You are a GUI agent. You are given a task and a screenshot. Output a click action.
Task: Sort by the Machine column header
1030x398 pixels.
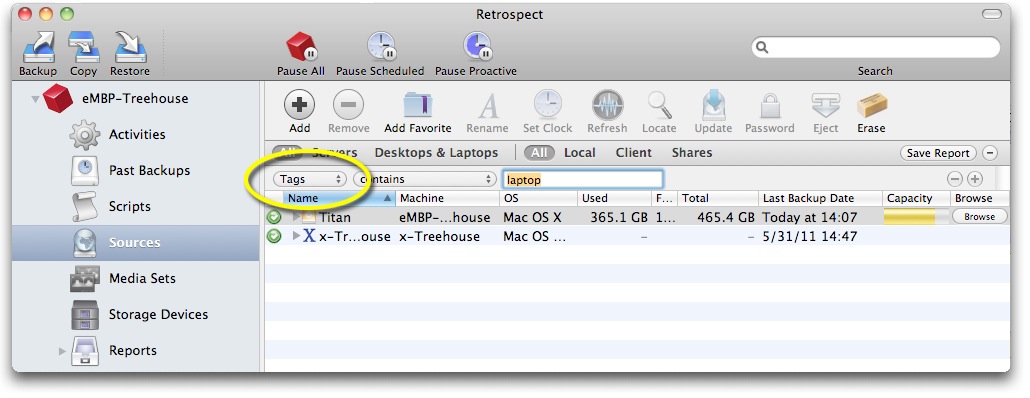[447, 198]
